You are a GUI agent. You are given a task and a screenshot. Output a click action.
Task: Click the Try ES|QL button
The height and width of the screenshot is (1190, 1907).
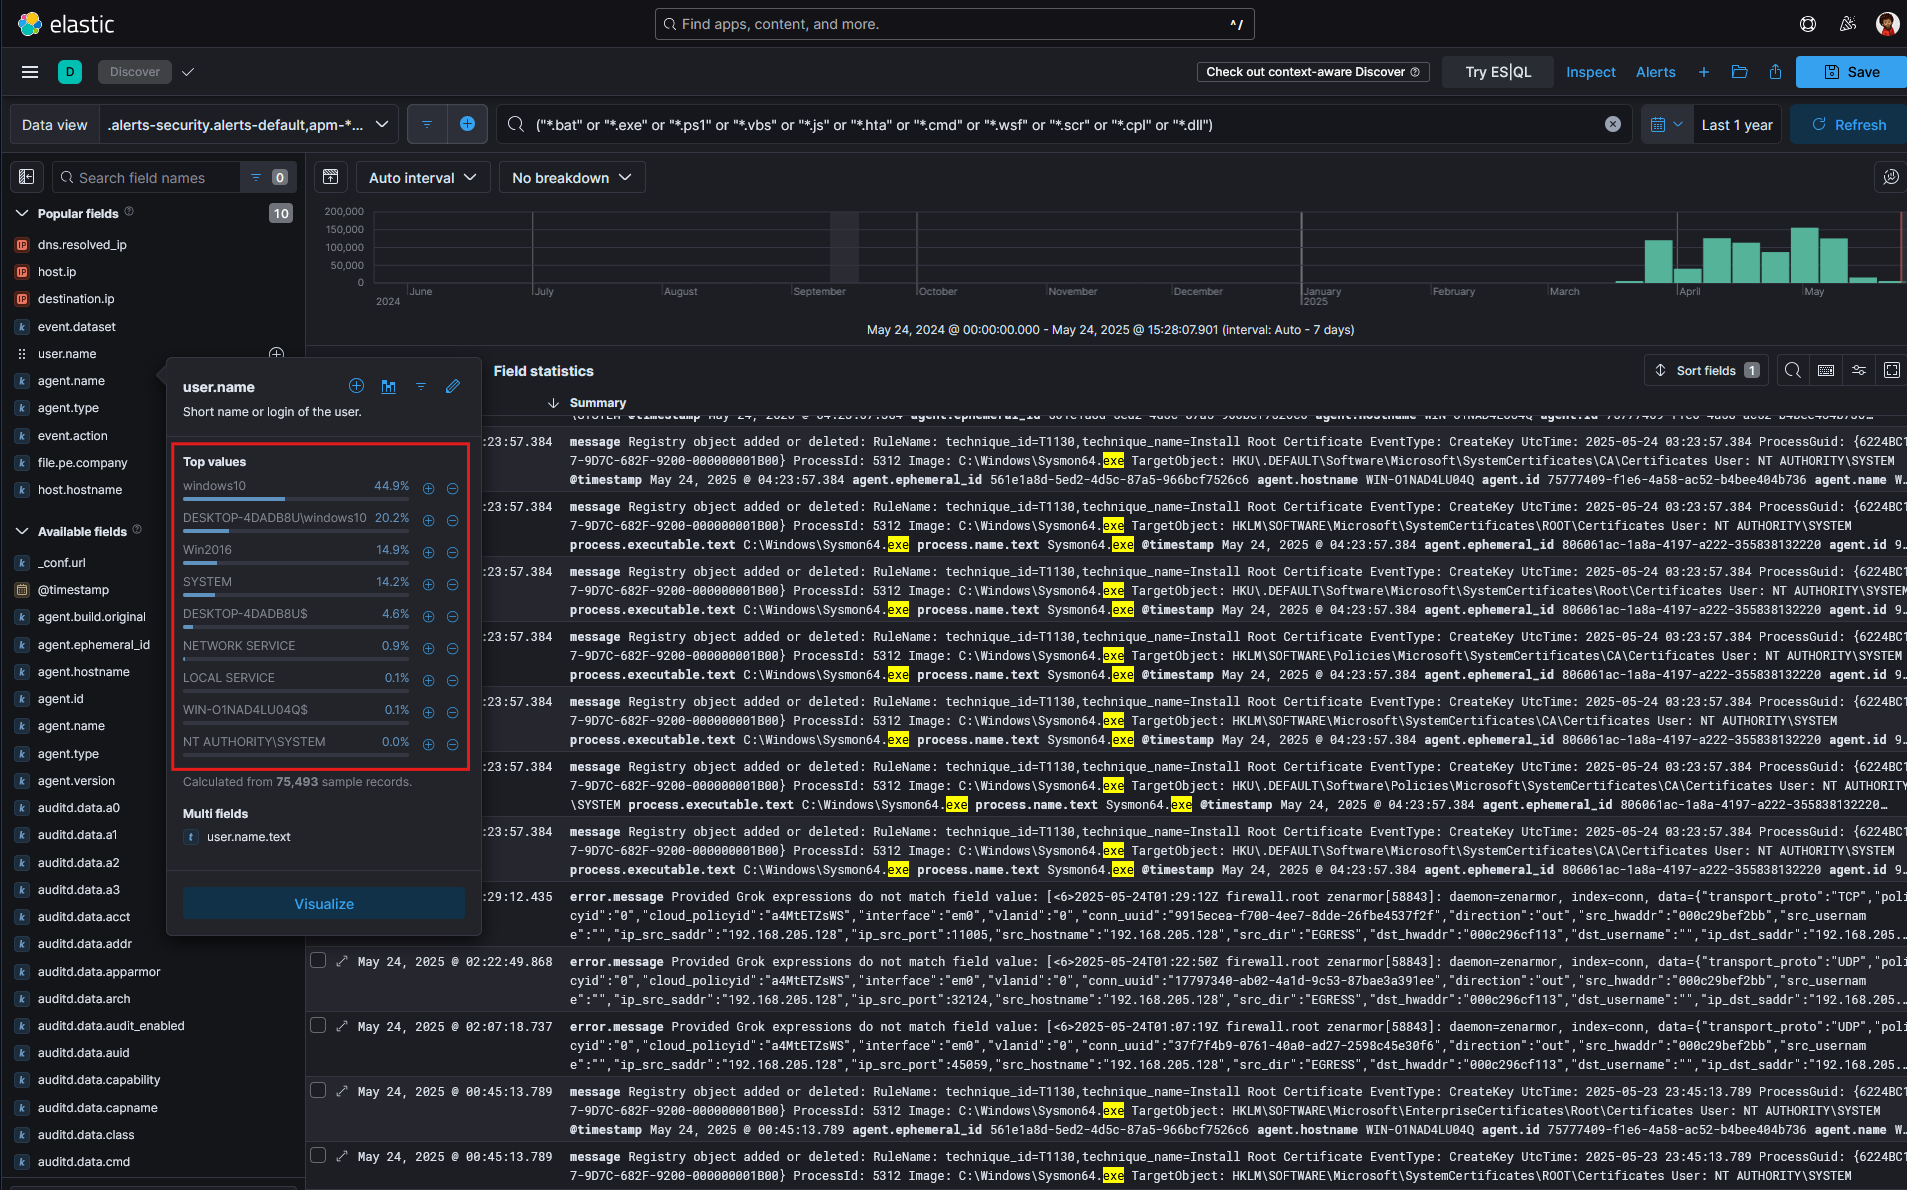1498,72
